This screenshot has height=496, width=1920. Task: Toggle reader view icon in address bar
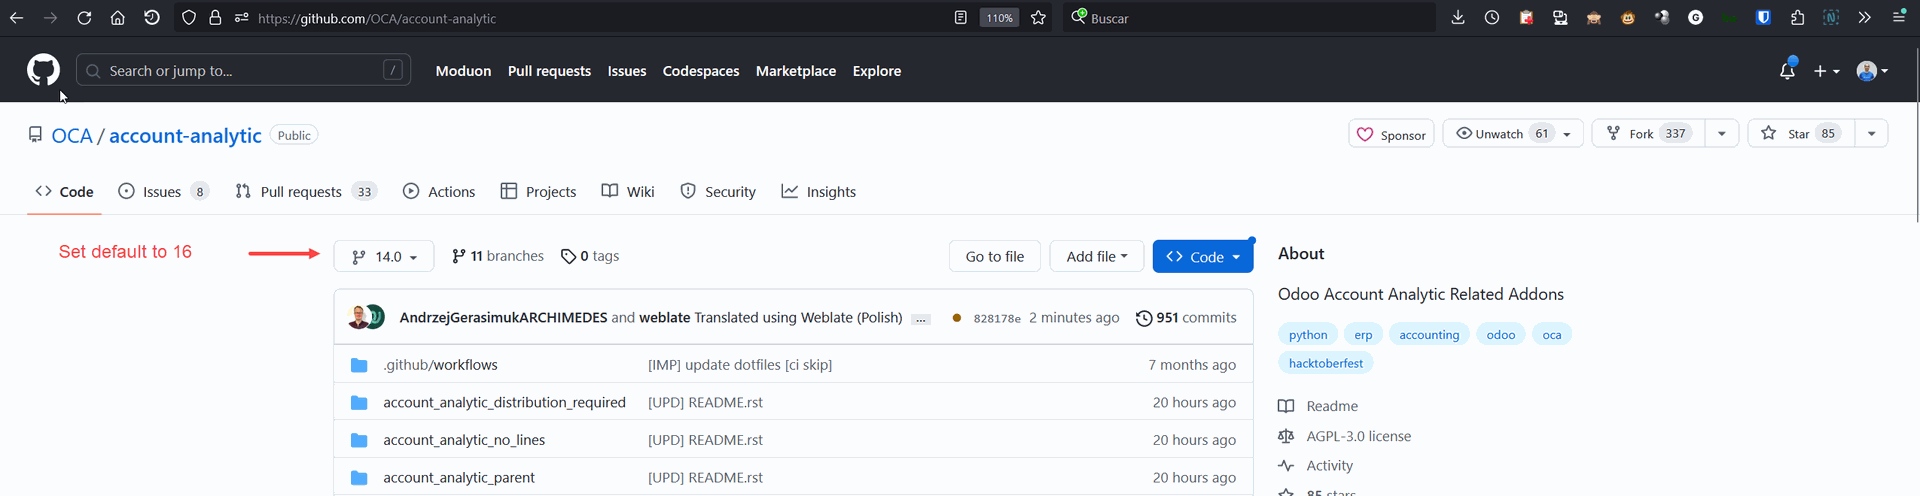[960, 18]
